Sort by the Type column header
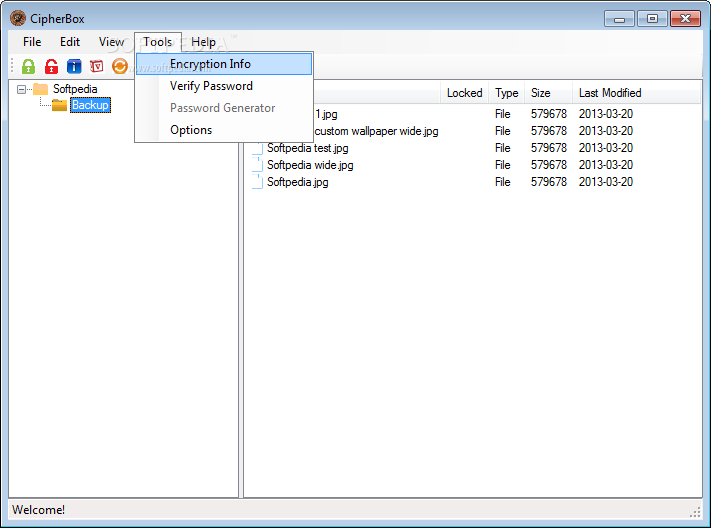This screenshot has height=528, width=711. pos(506,93)
